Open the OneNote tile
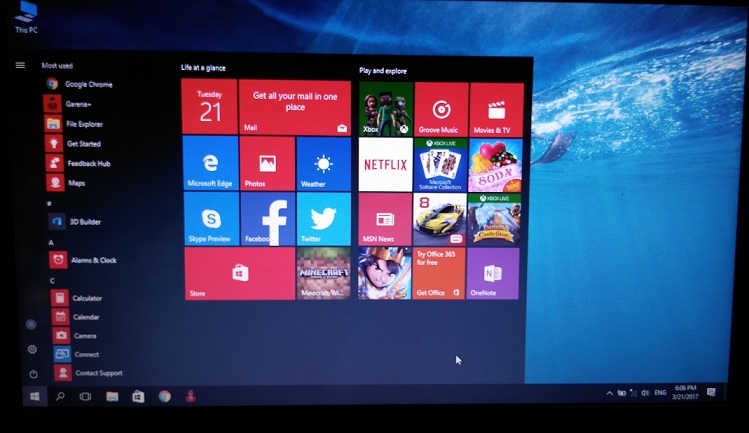The image size is (749, 433). tap(493, 274)
